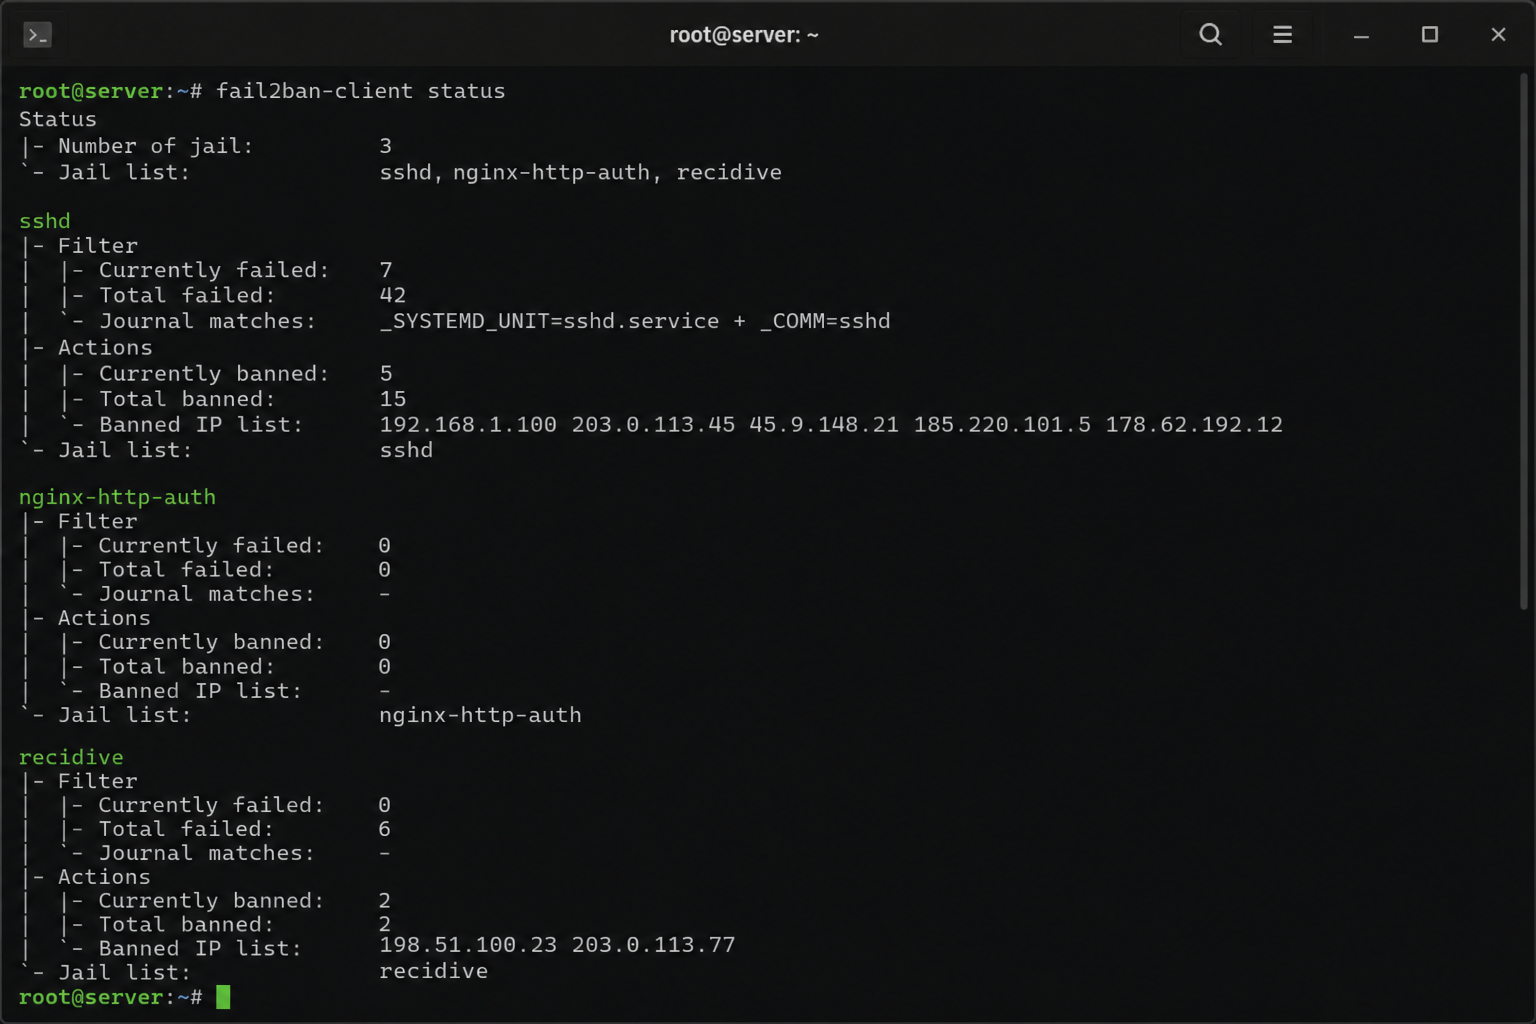The height and width of the screenshot is (1024, 1536).
Task: Click the Jail list line under Status
Action: 400,172
